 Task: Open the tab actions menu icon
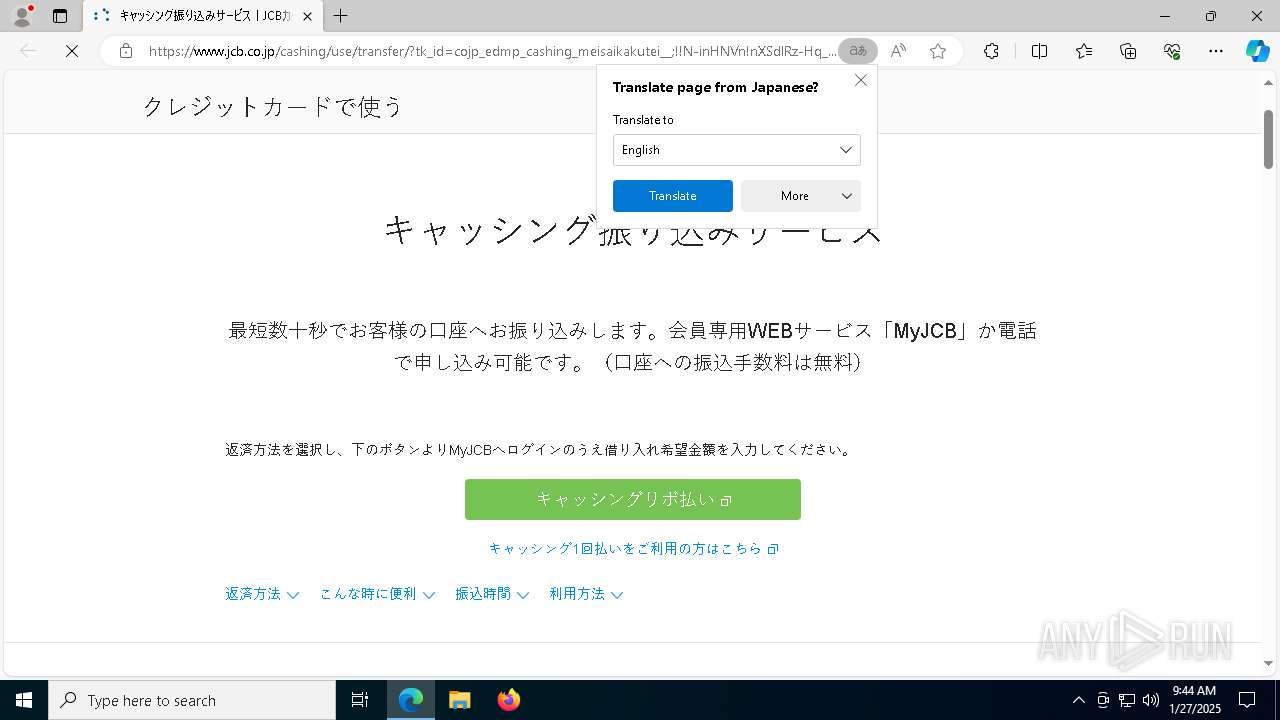60,16
